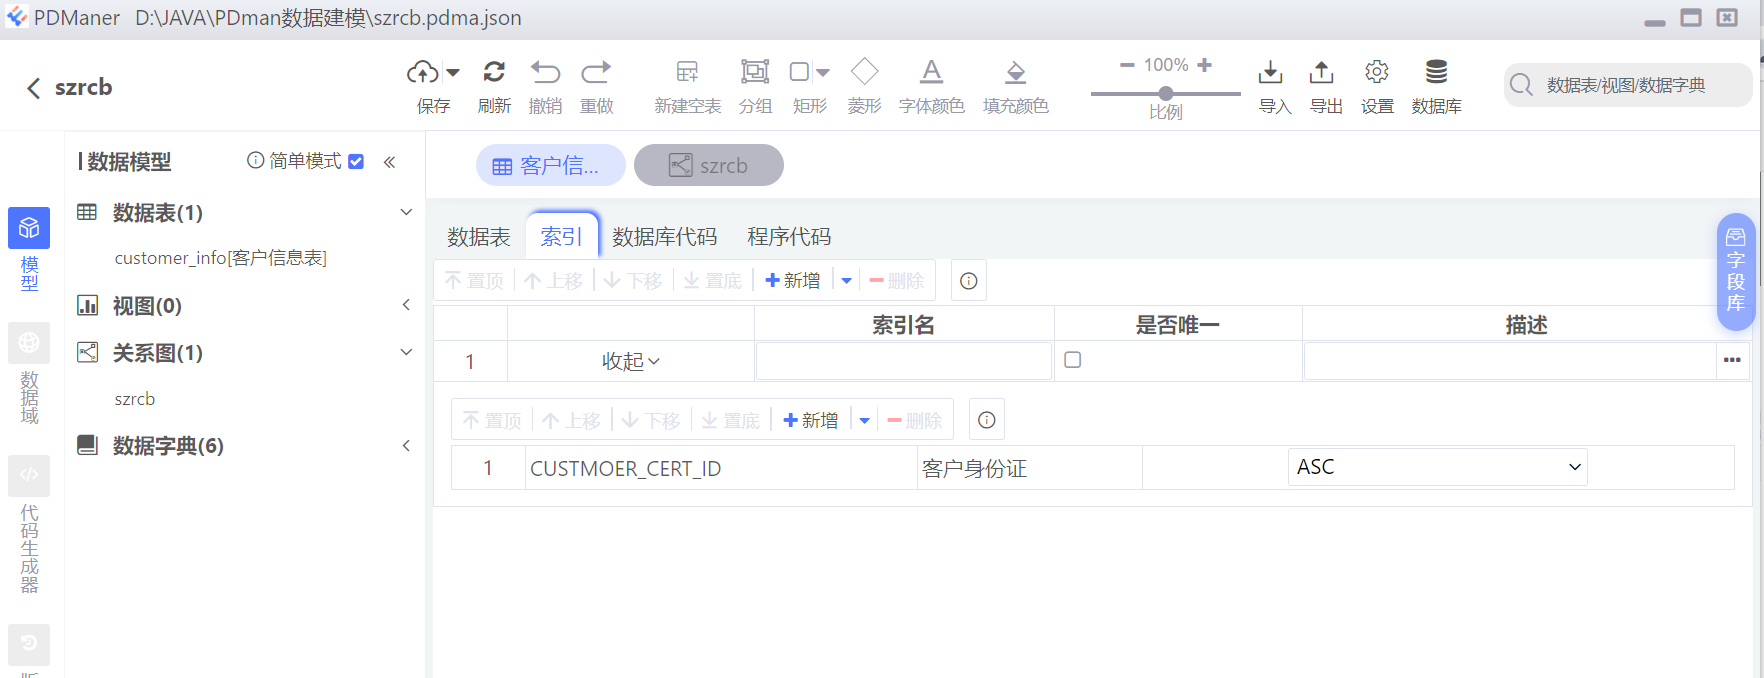The width and height of the screenshot is (1764, 678).
Task: Open Settings gear icon
Action: [1377, 72]
